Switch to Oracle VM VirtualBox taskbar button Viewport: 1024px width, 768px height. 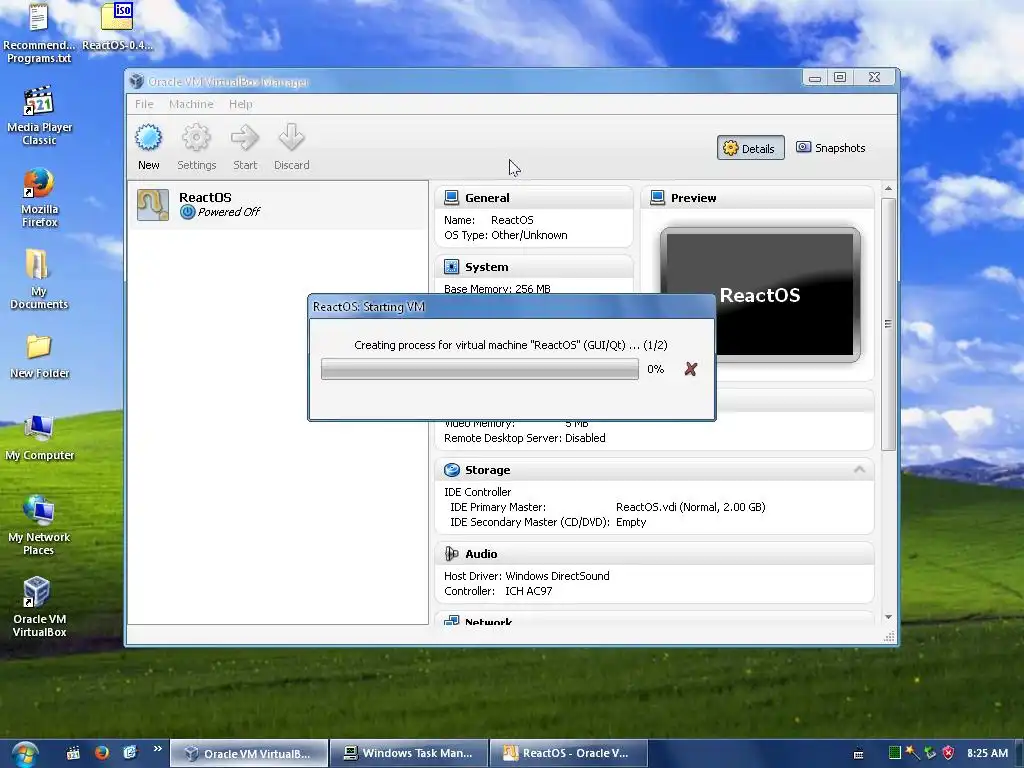[249, 753]
